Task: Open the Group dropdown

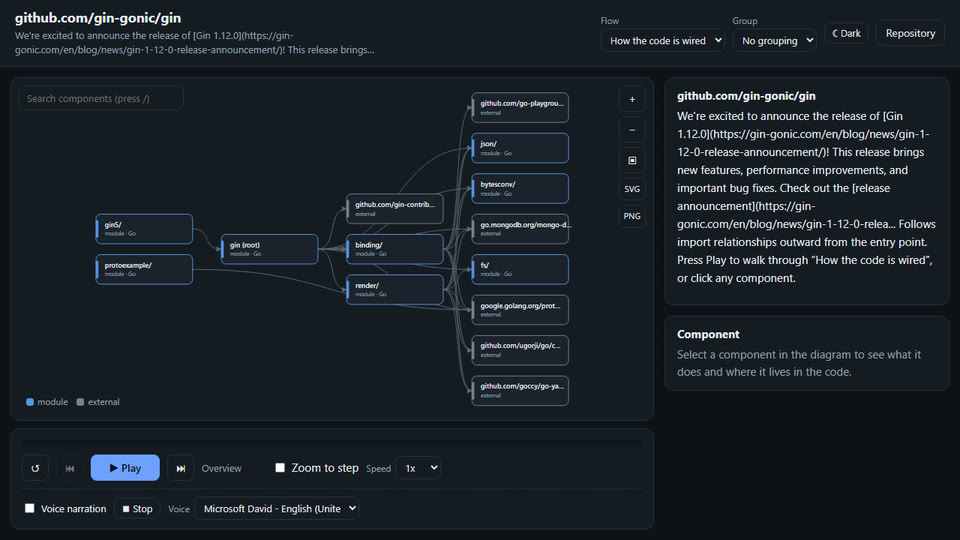Action: 774,40
